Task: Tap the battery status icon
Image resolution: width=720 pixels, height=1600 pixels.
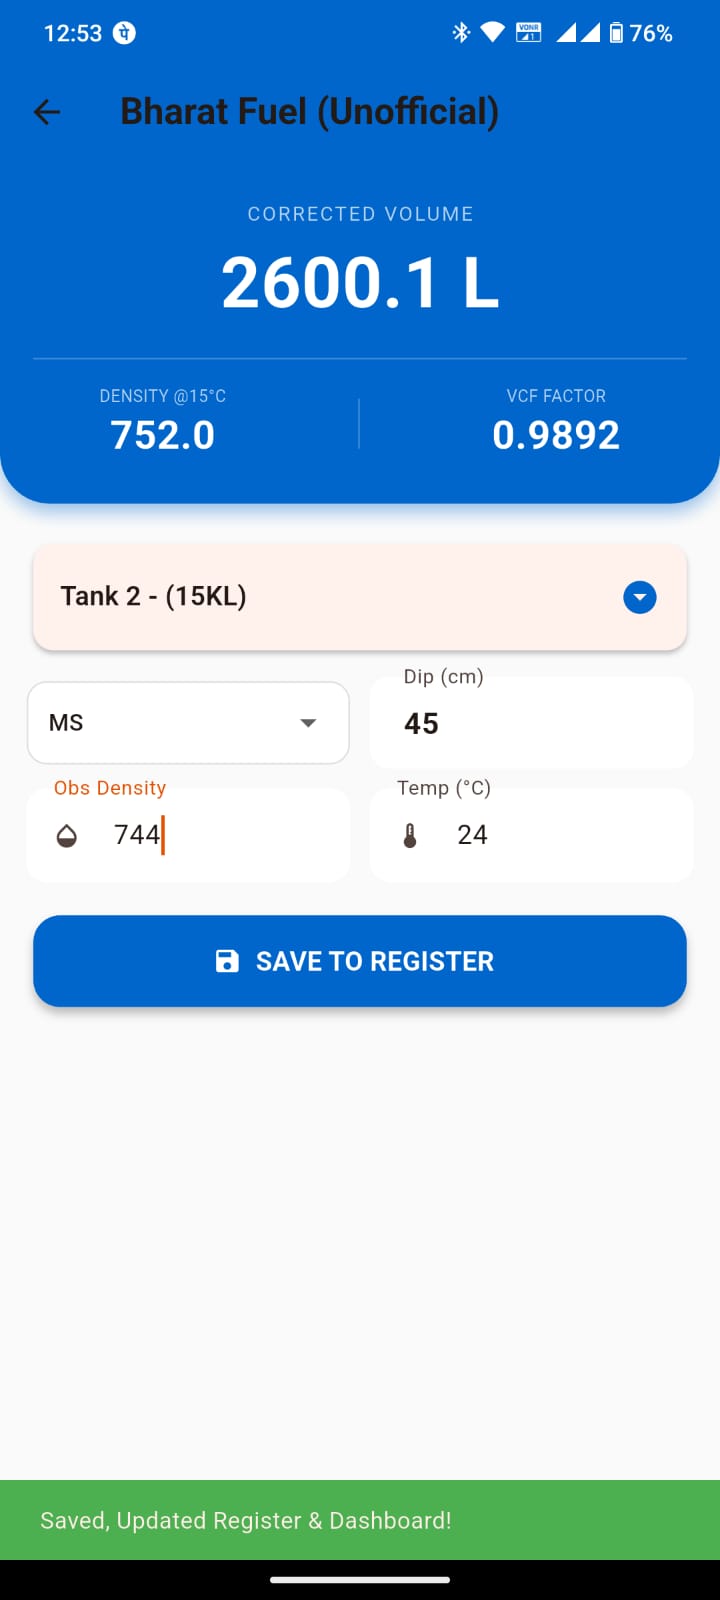Action: click(616, 33)
